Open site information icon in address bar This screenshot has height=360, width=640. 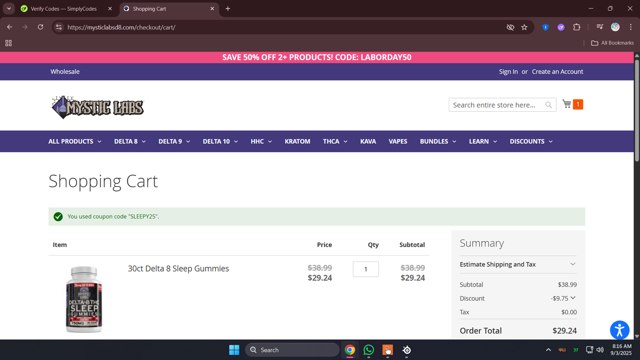(59, 27)
